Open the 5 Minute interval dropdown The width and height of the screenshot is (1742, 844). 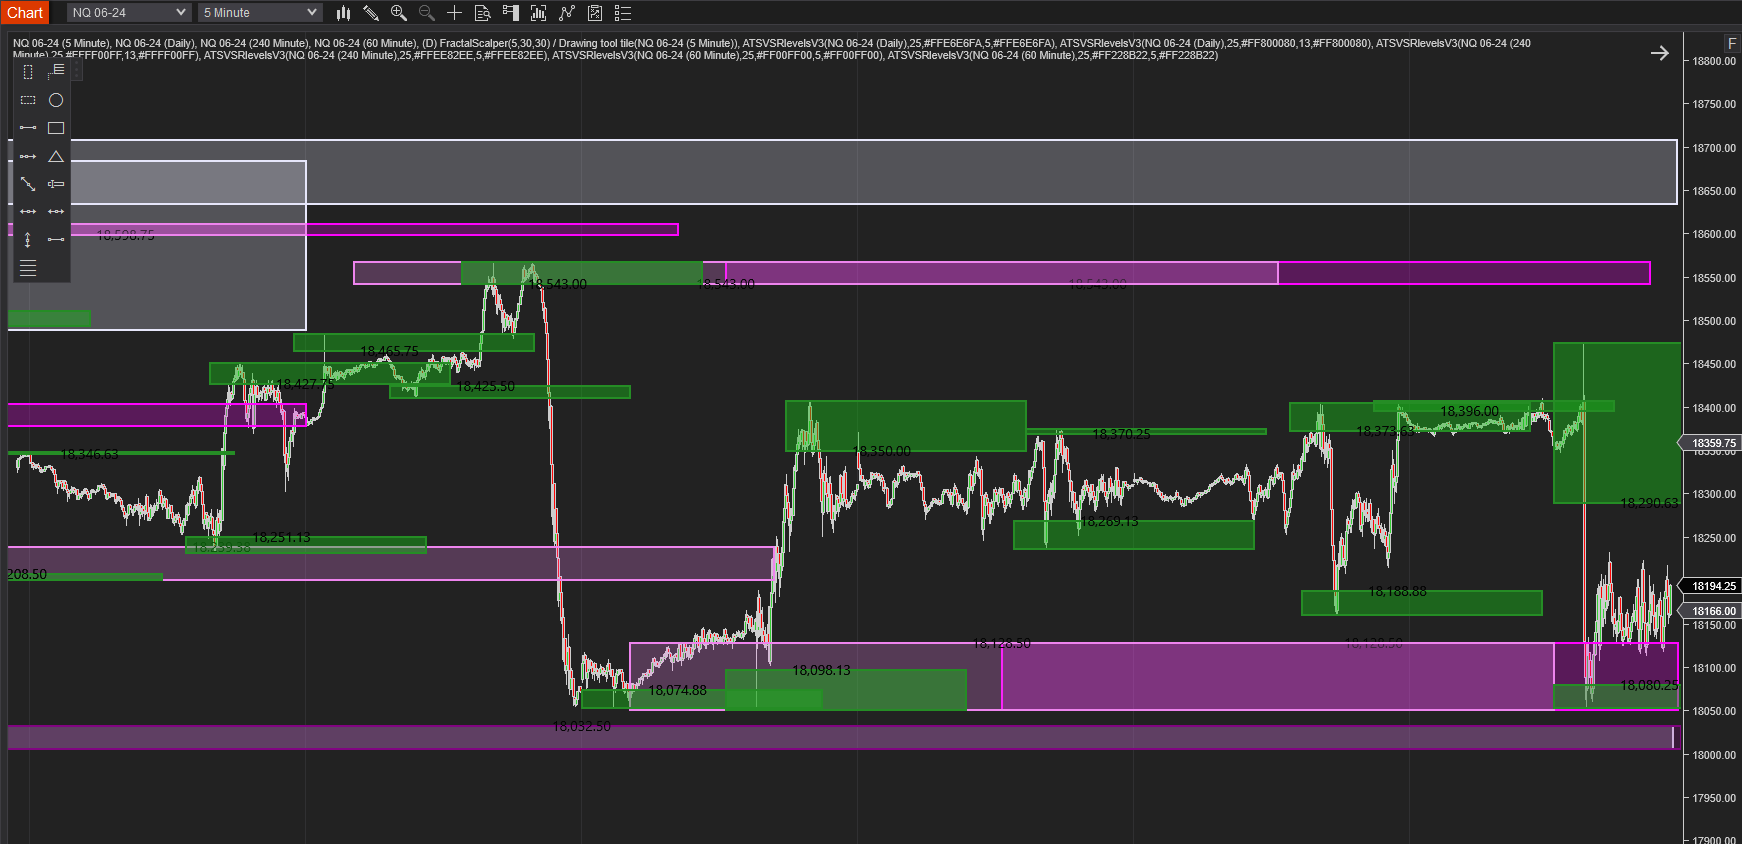pos(260,13)
